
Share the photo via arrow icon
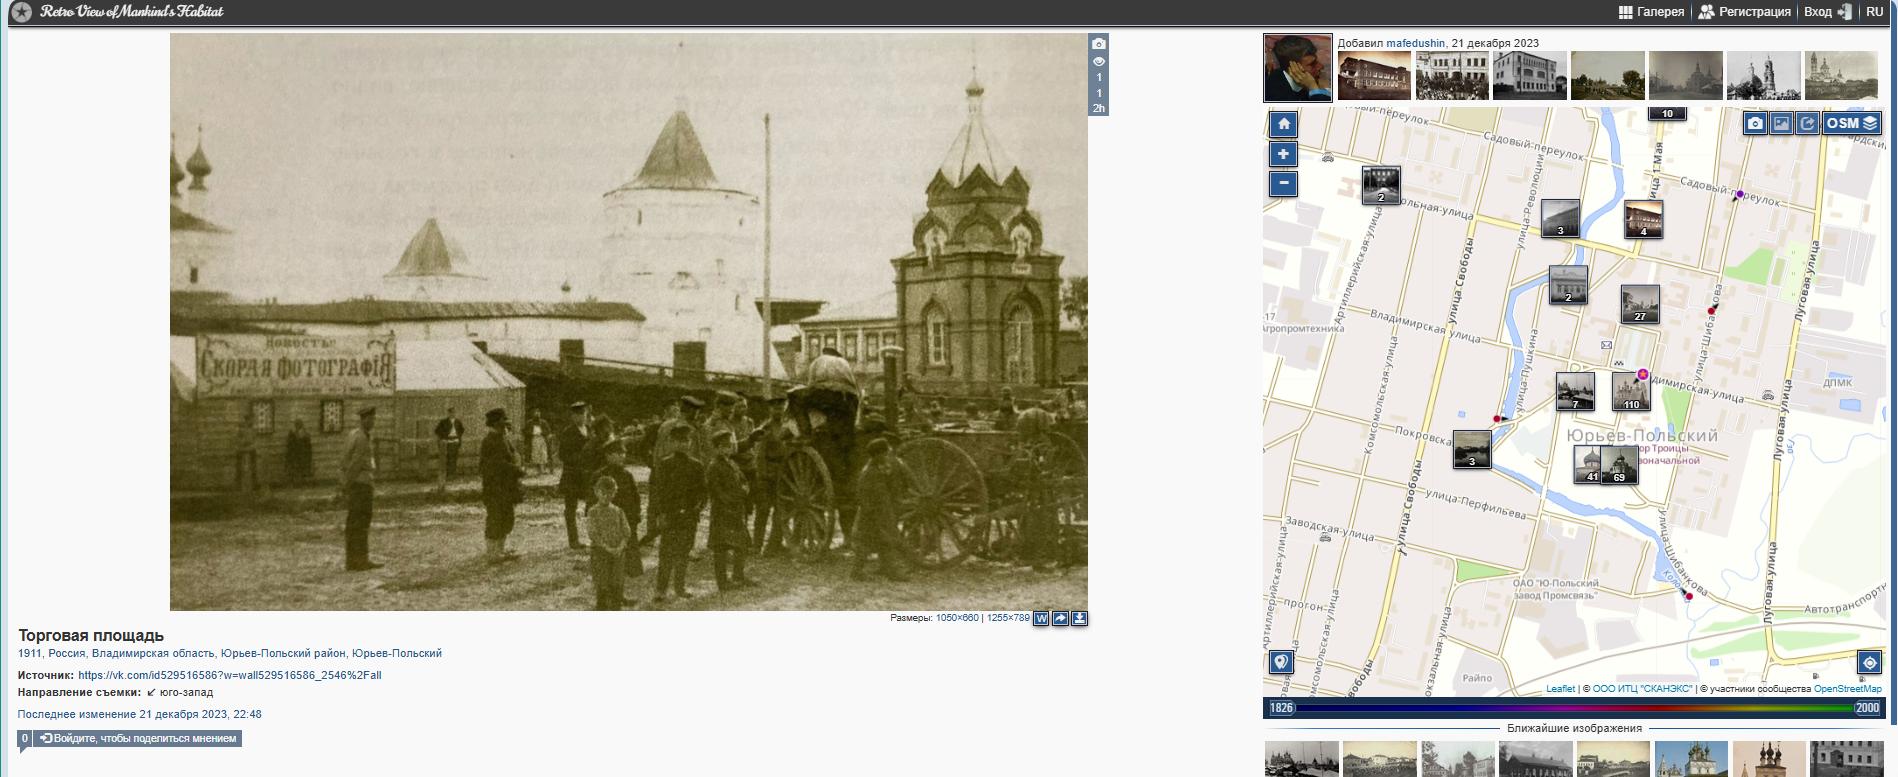1060,618
